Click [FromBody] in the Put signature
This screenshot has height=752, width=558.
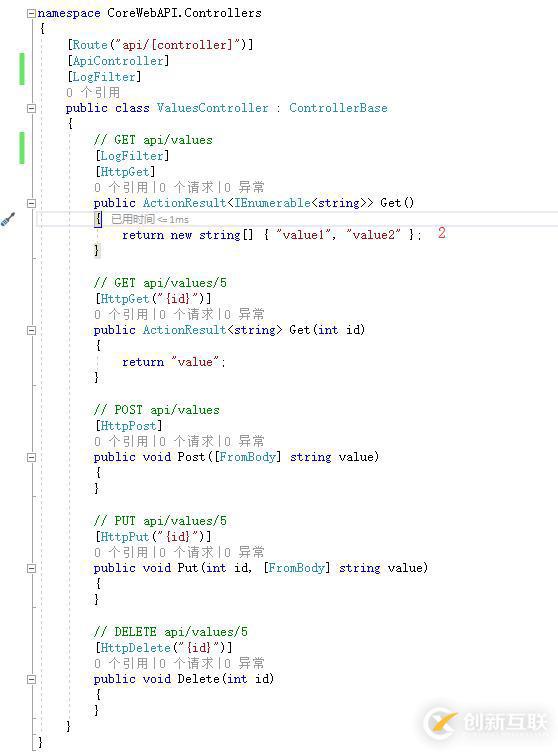(297, 568)
